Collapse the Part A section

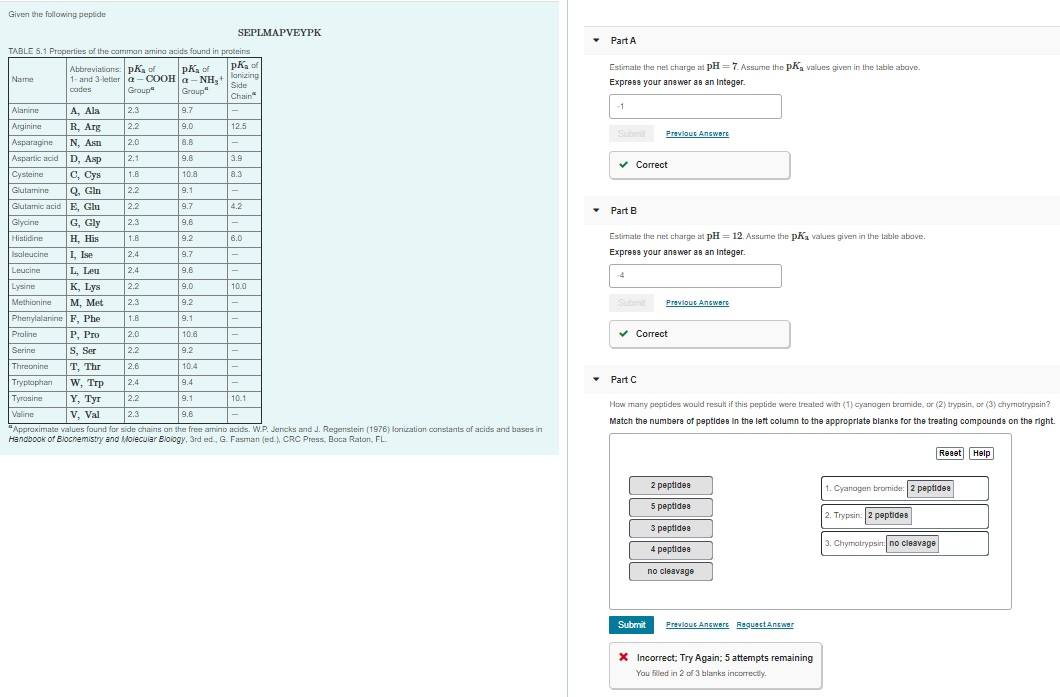(x=596, y=40)
